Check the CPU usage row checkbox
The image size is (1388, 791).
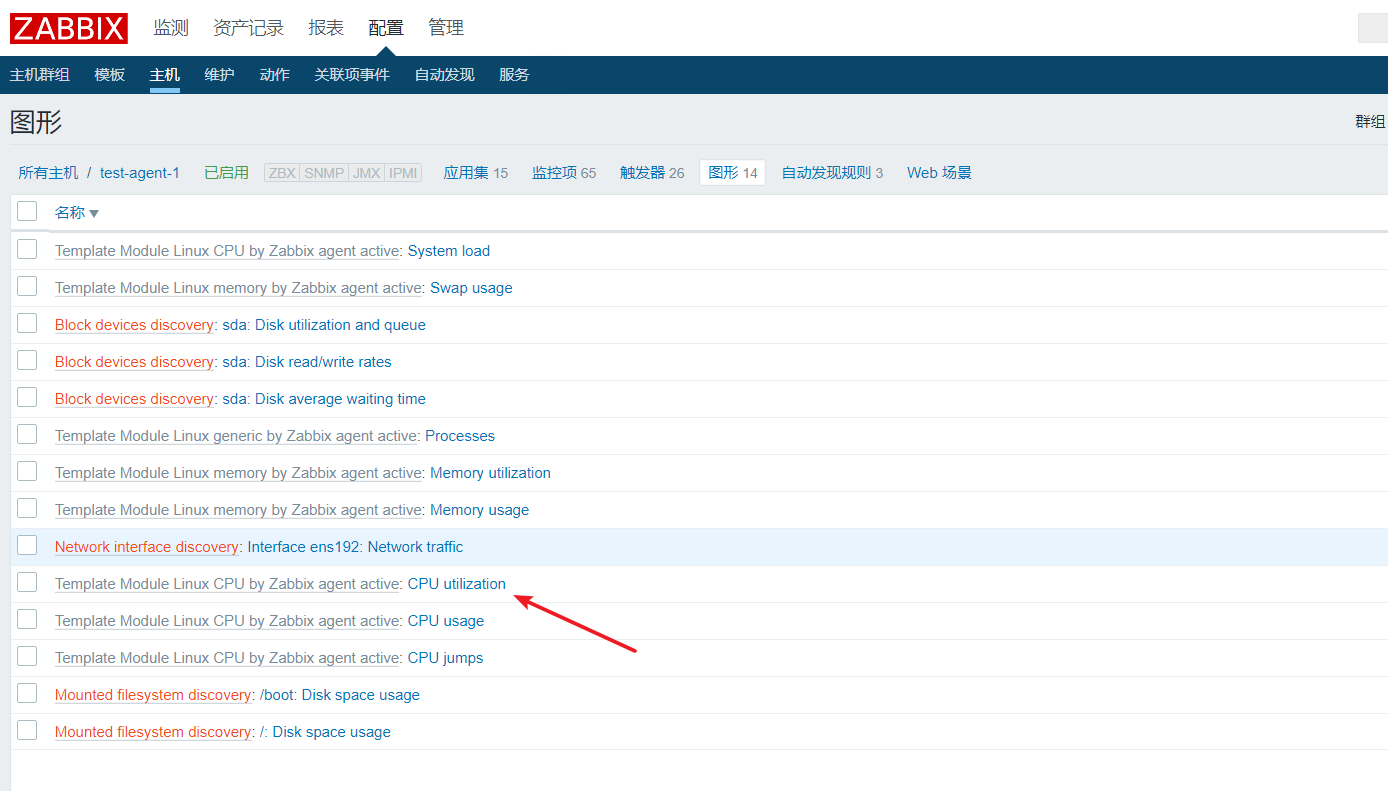pos(27,619)
